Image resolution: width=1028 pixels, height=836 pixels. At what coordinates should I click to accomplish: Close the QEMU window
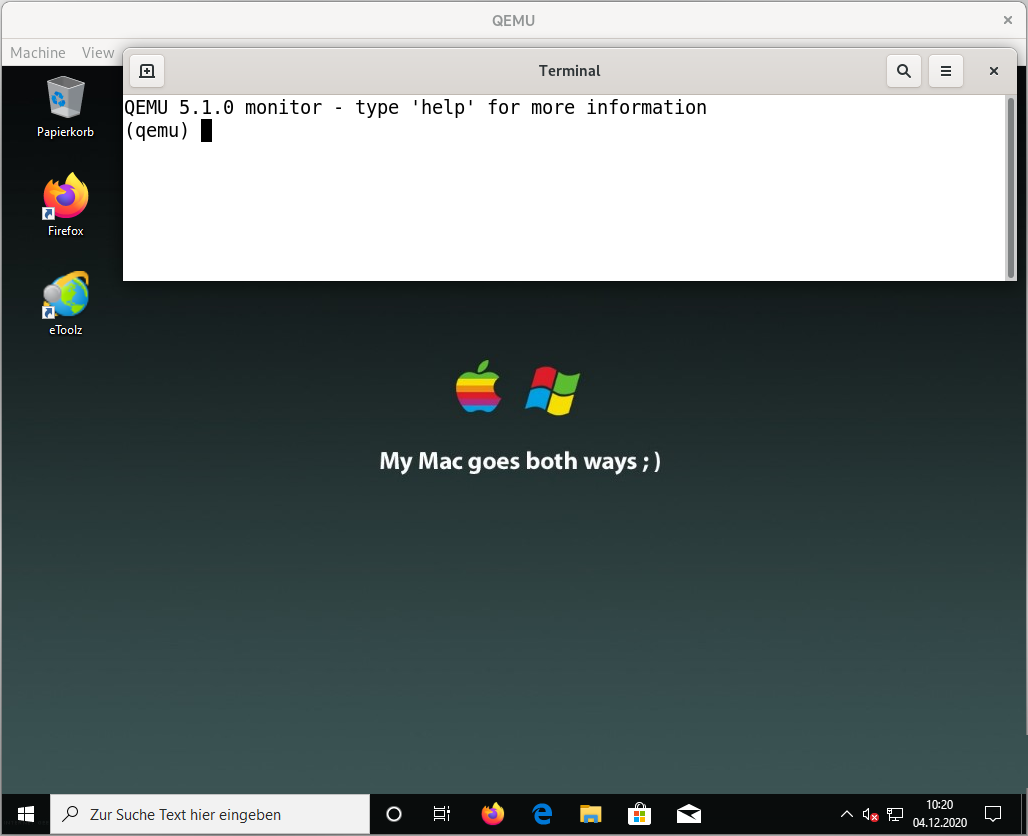(1008, 20)
